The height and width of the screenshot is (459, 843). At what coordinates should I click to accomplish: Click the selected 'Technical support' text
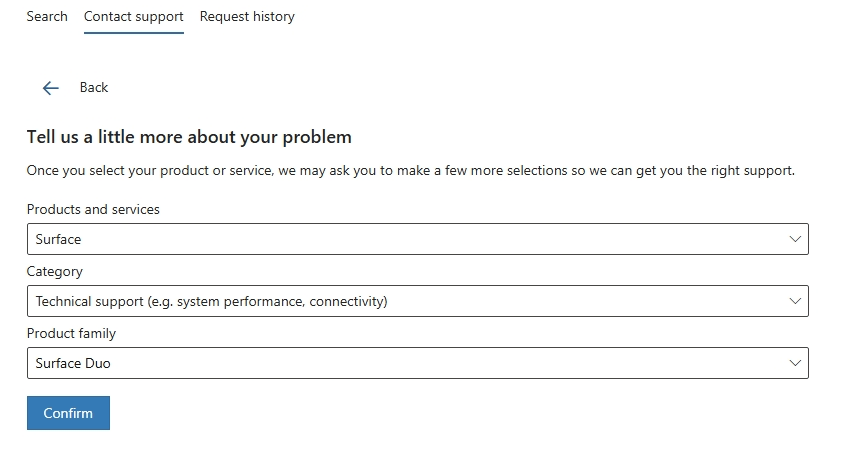[211, 301]
